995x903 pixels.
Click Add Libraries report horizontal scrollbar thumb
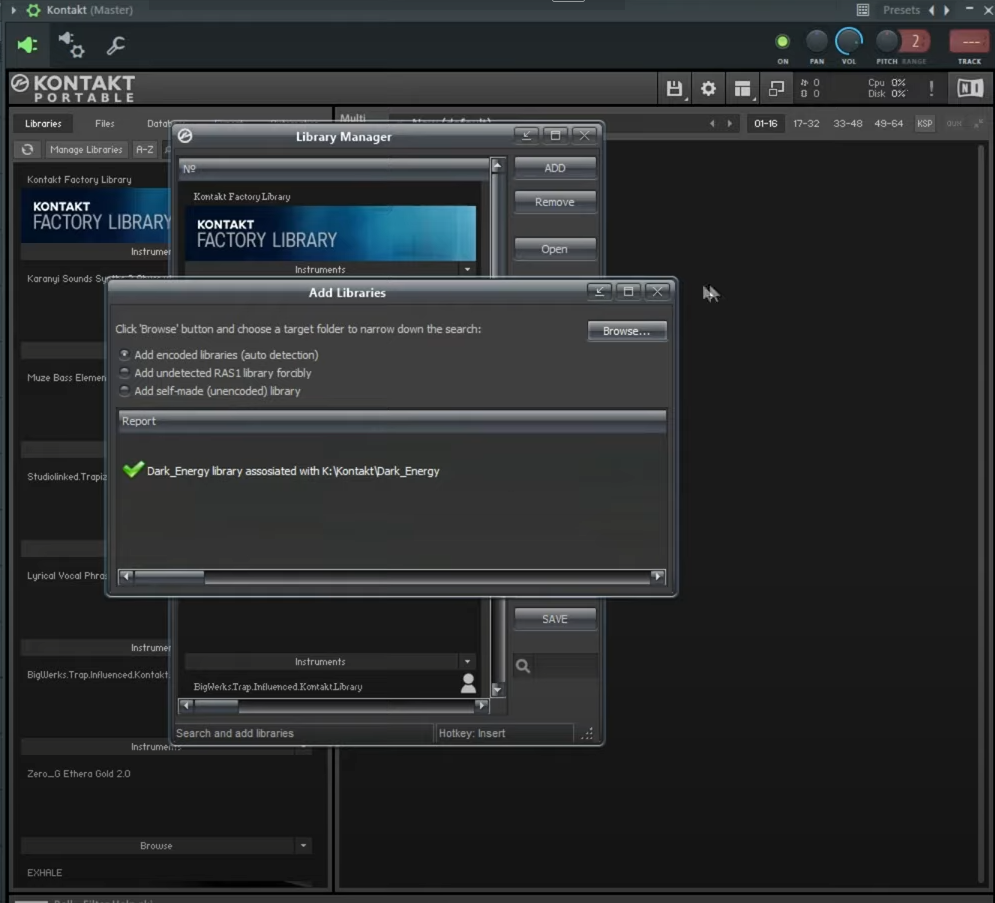pos(169,576)
